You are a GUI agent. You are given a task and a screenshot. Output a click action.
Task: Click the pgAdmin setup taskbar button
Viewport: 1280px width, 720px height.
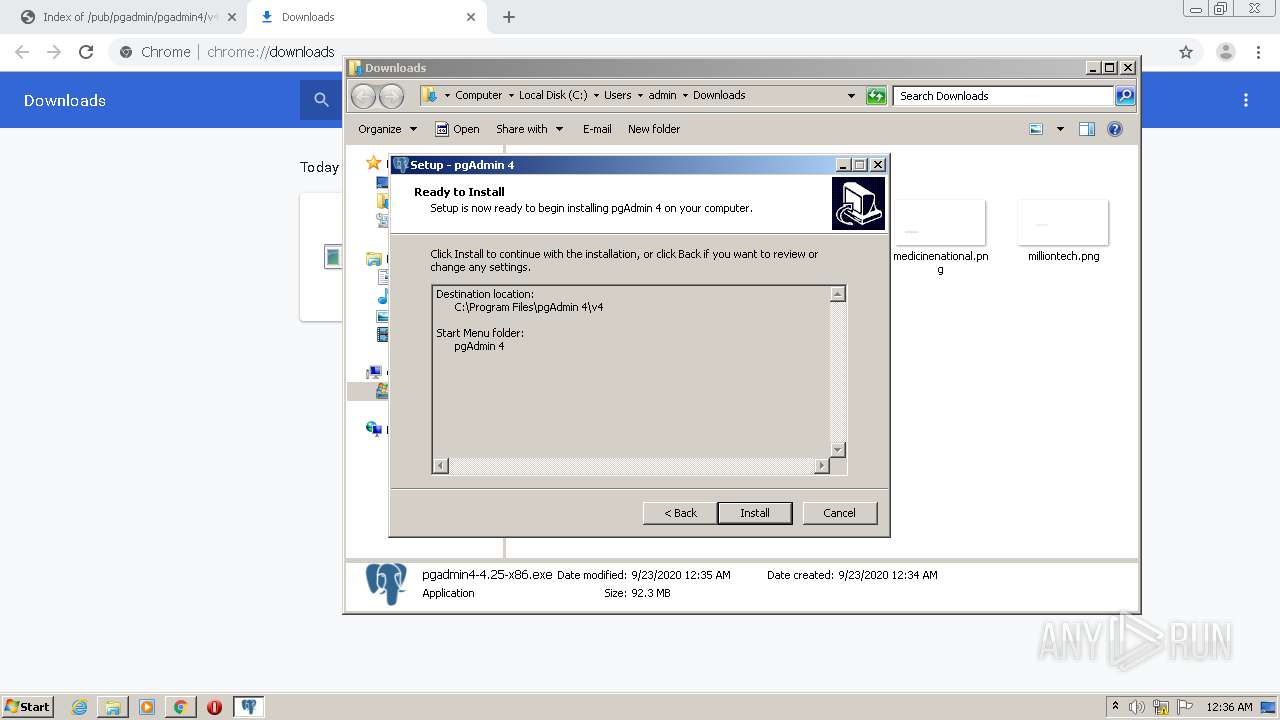249,707
